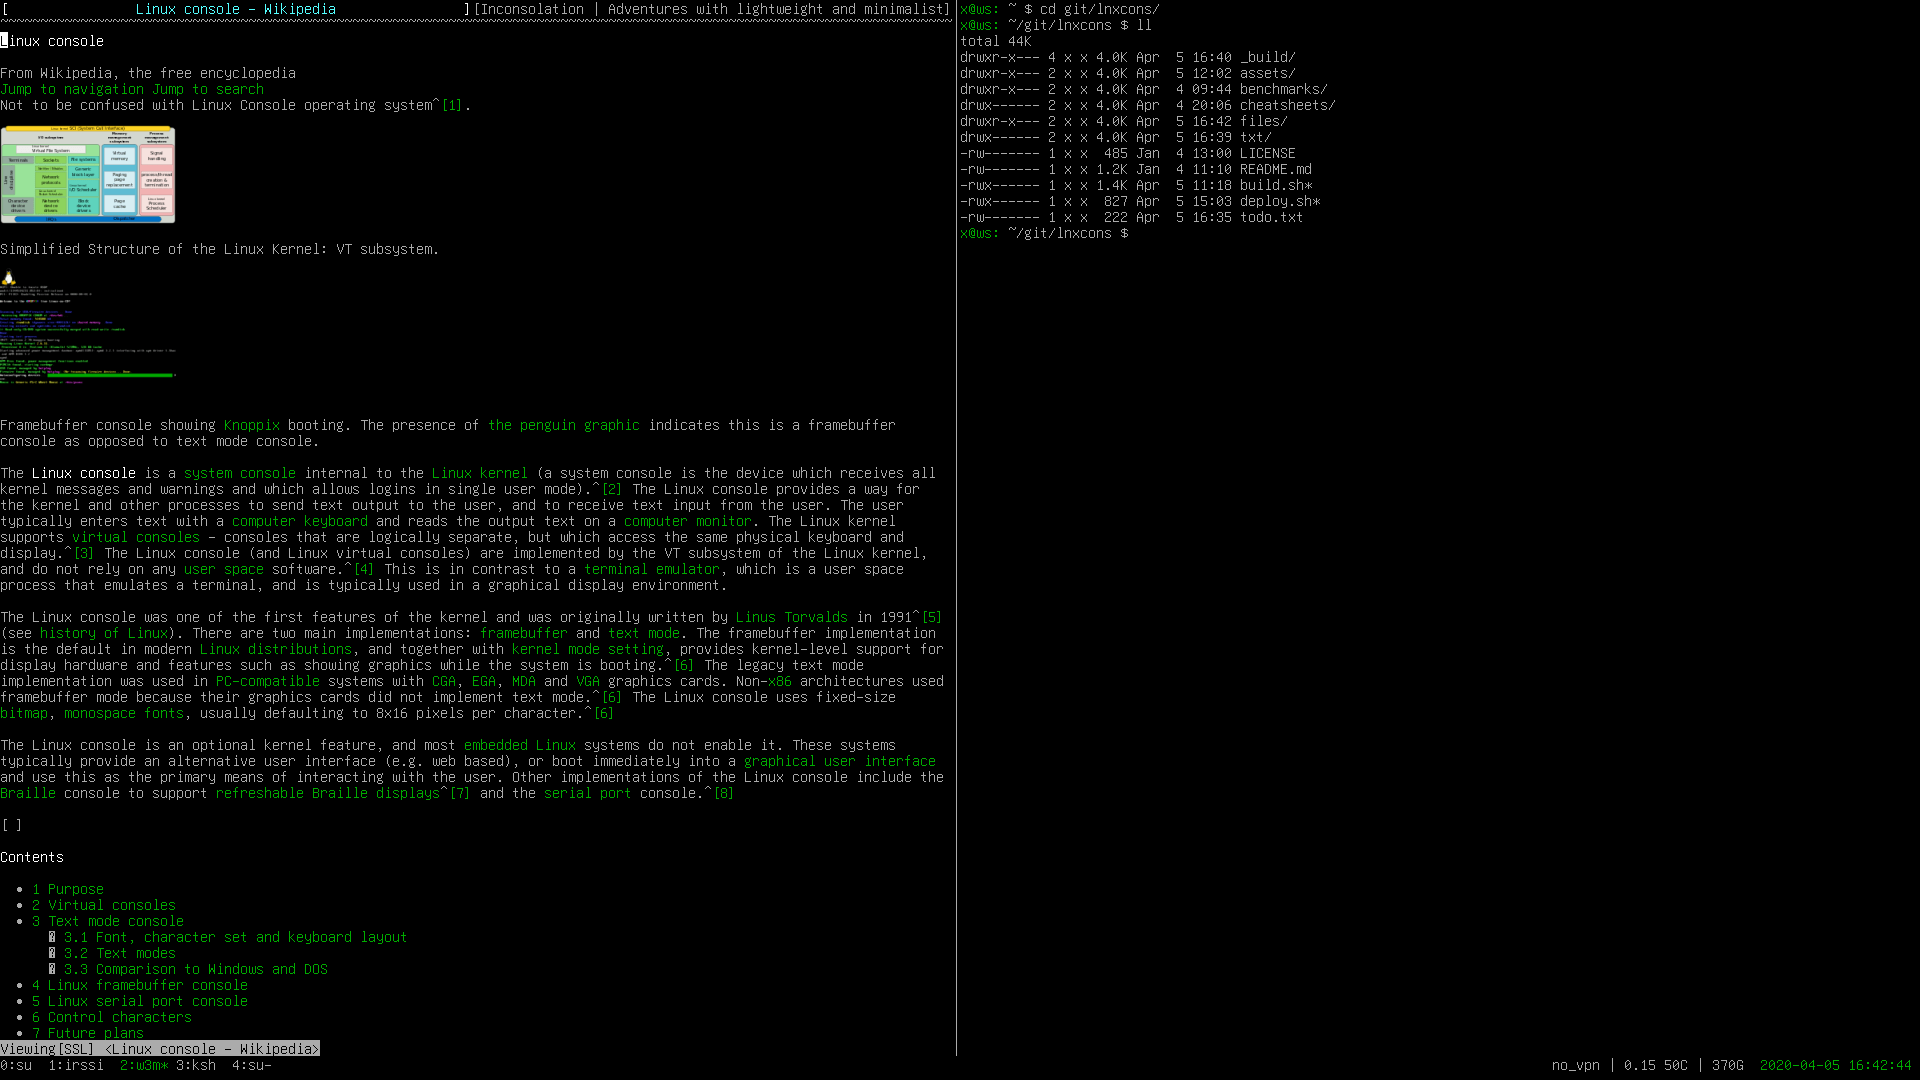The width and height of the screenshot is (1920, 1080).
Task: Follow the Jump to search link
Action: coord(208,89)
